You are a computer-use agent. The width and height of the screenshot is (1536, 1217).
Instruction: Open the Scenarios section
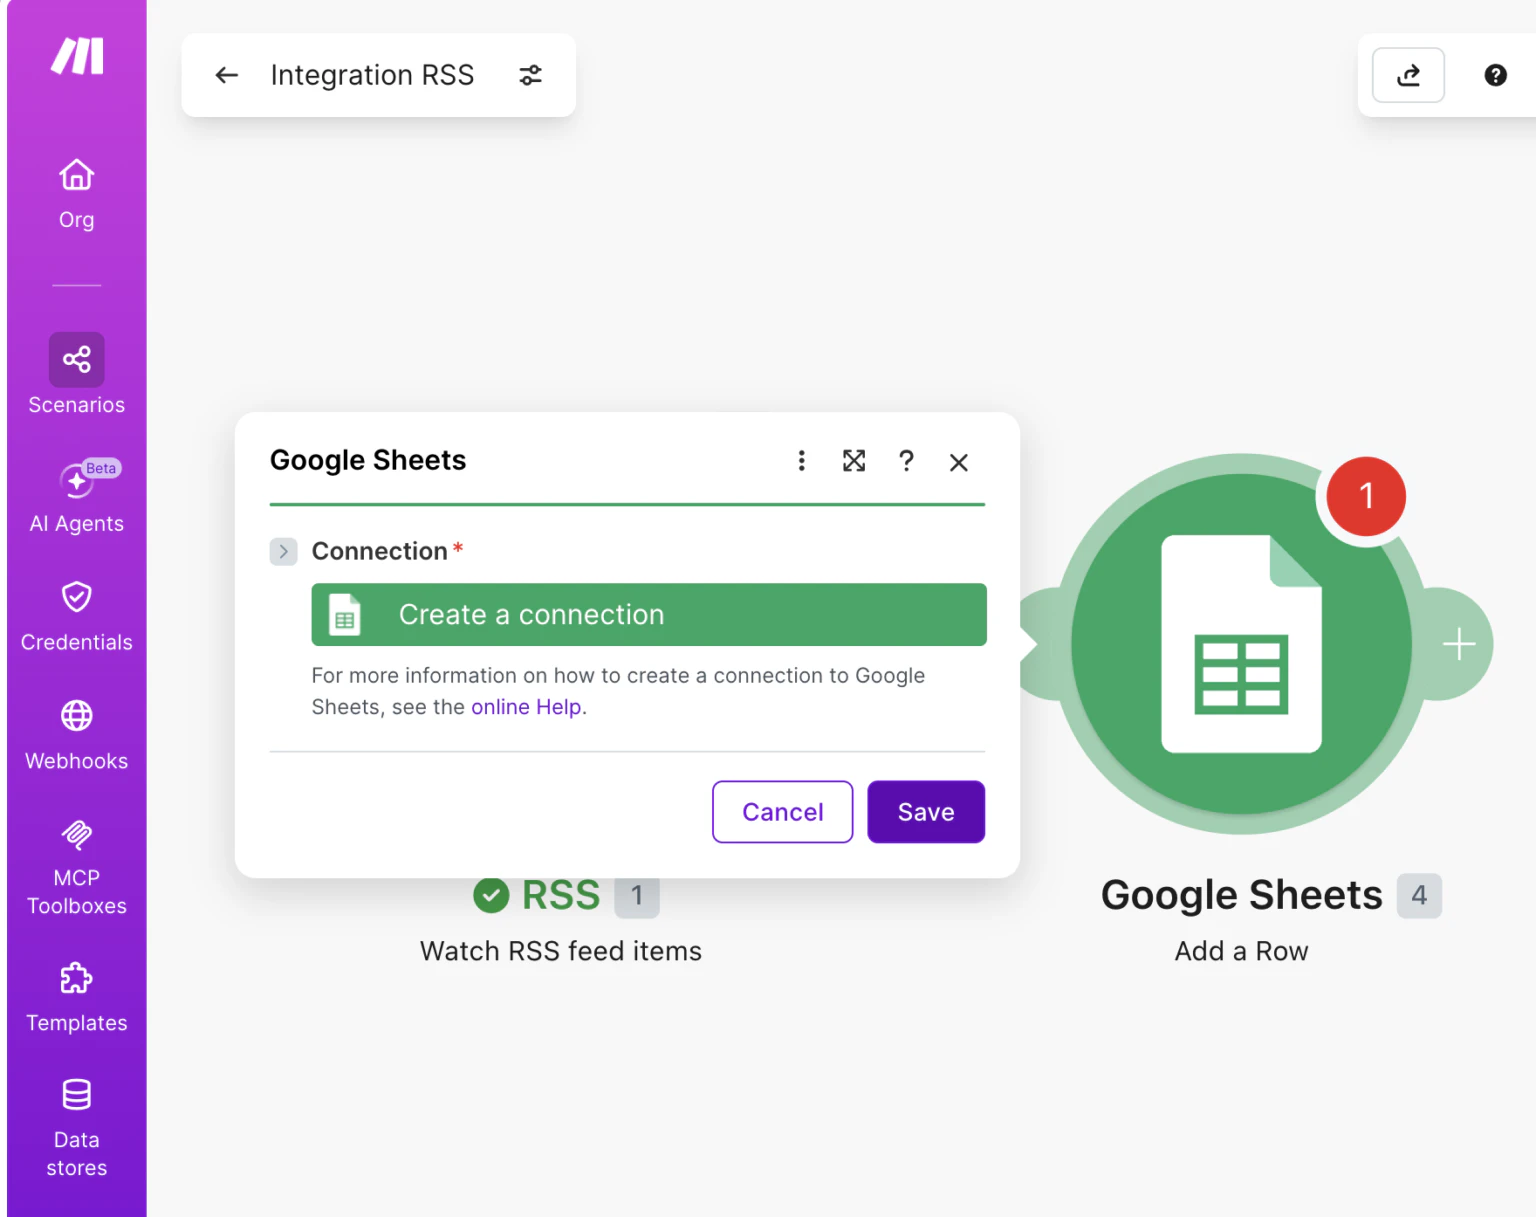(76, 375)
